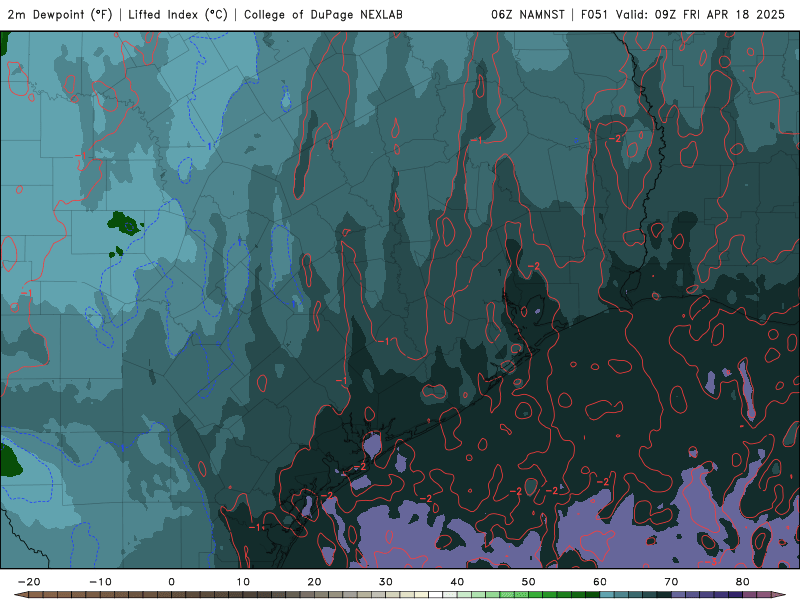Click the "30" value on the color scale

click(x=386, y=582)
